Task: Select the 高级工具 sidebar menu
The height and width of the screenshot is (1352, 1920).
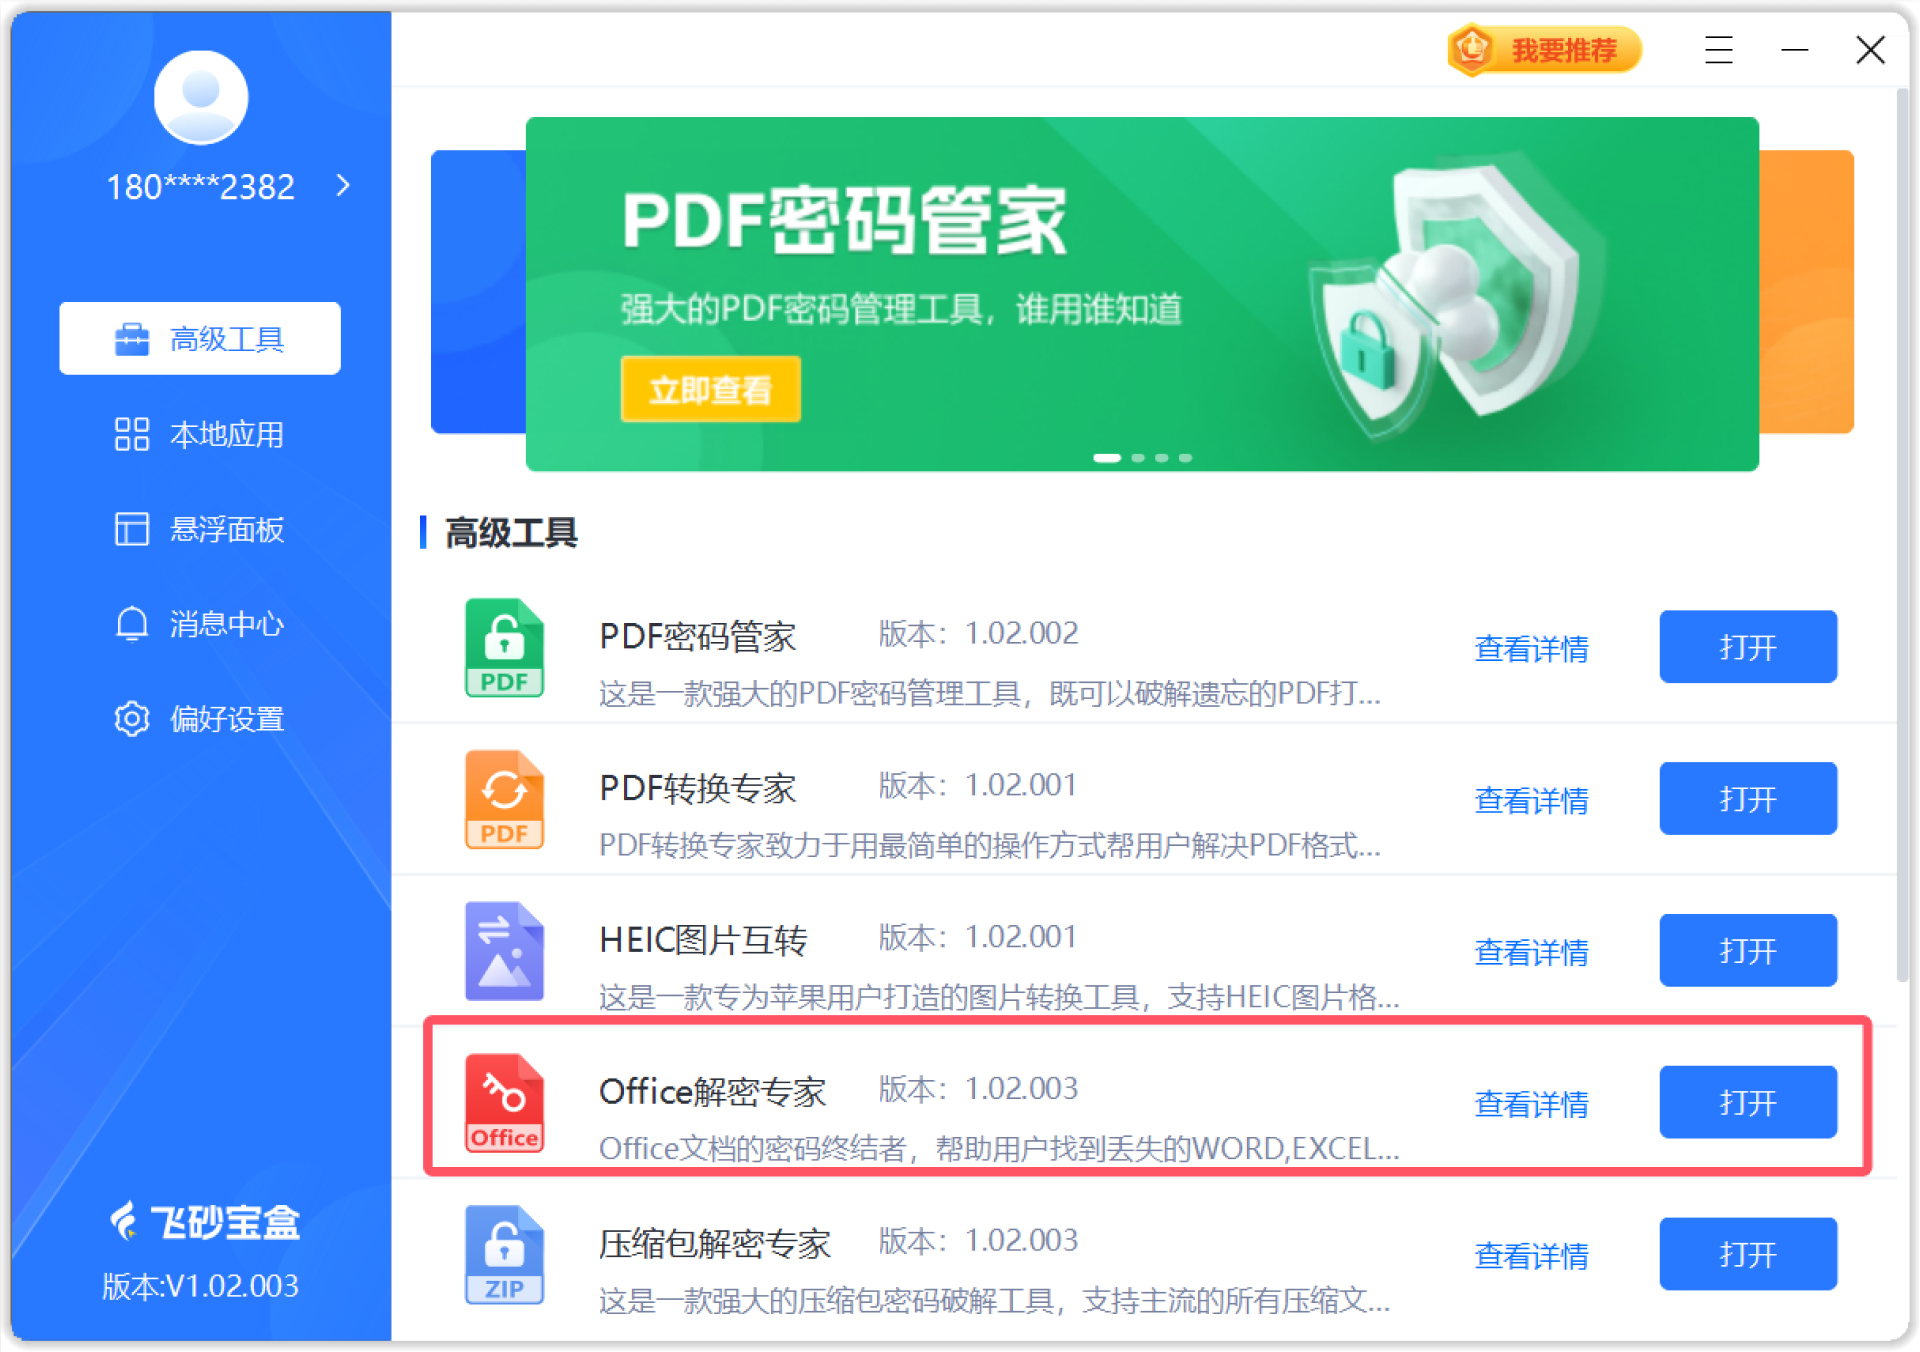Action: [x=200, y=338]
